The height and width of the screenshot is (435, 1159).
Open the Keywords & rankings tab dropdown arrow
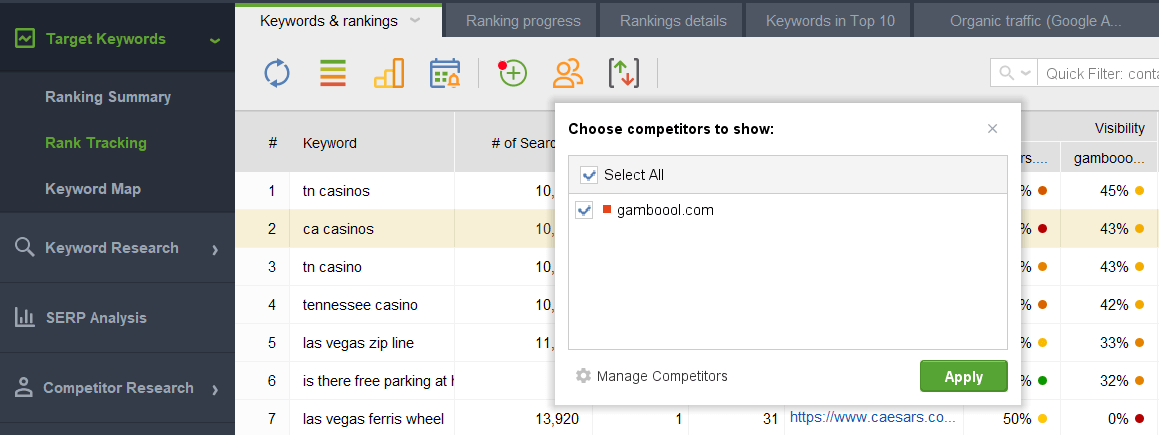415,21
